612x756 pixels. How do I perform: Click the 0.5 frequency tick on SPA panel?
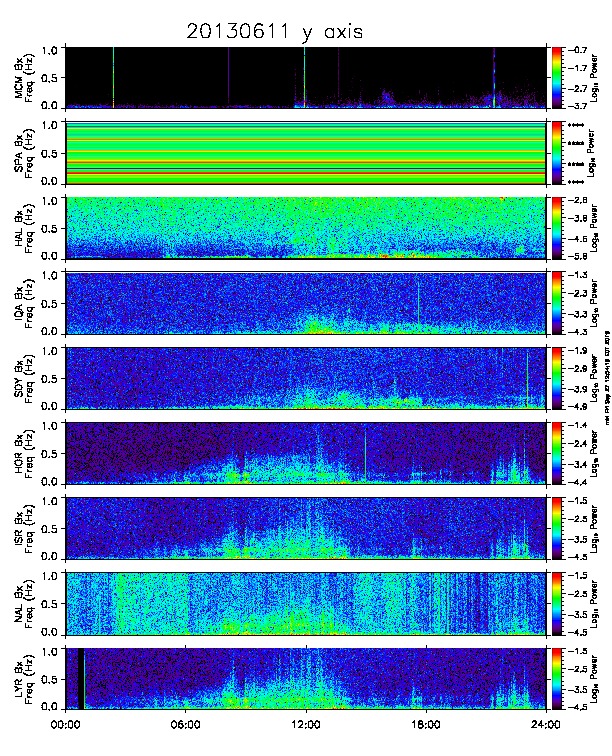click(x=49, y=153)
